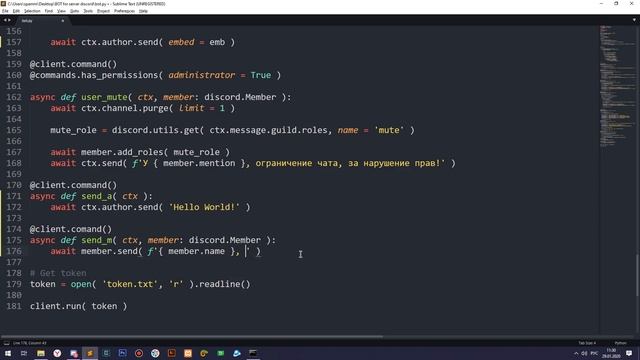Open the red circle recorder taskbar icon
This screenshot has height=360, width=640.
click(139, 353)
